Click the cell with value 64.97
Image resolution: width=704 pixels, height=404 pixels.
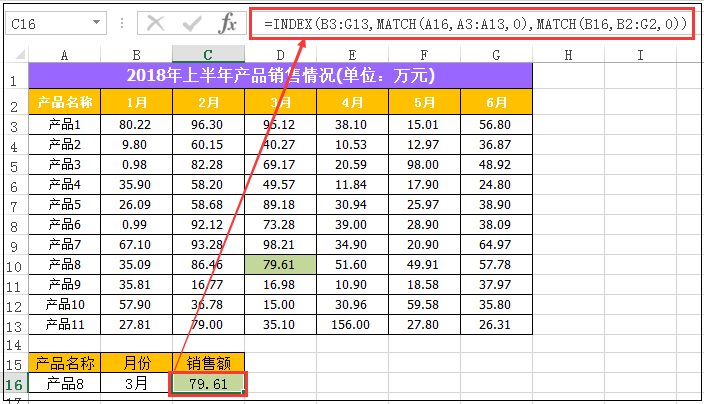click(496, 245)
